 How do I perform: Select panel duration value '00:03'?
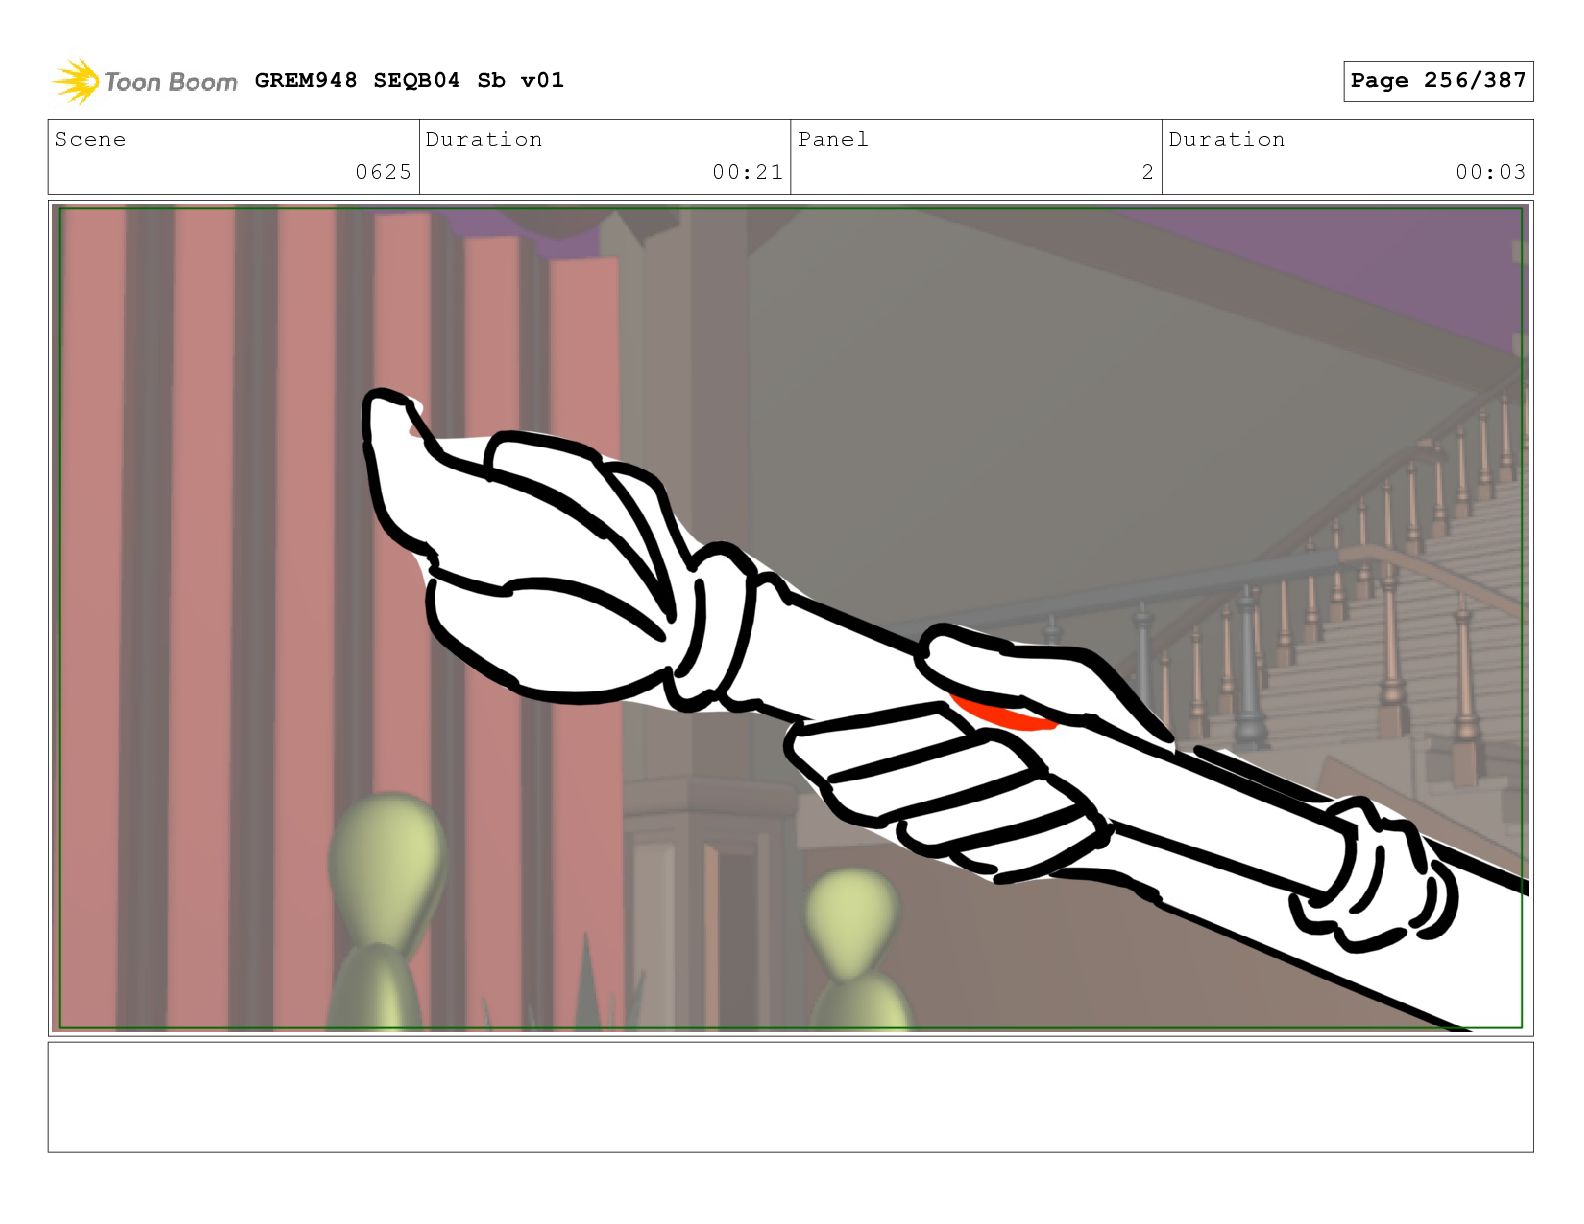pyautogui.click(x=1491, y=172)
